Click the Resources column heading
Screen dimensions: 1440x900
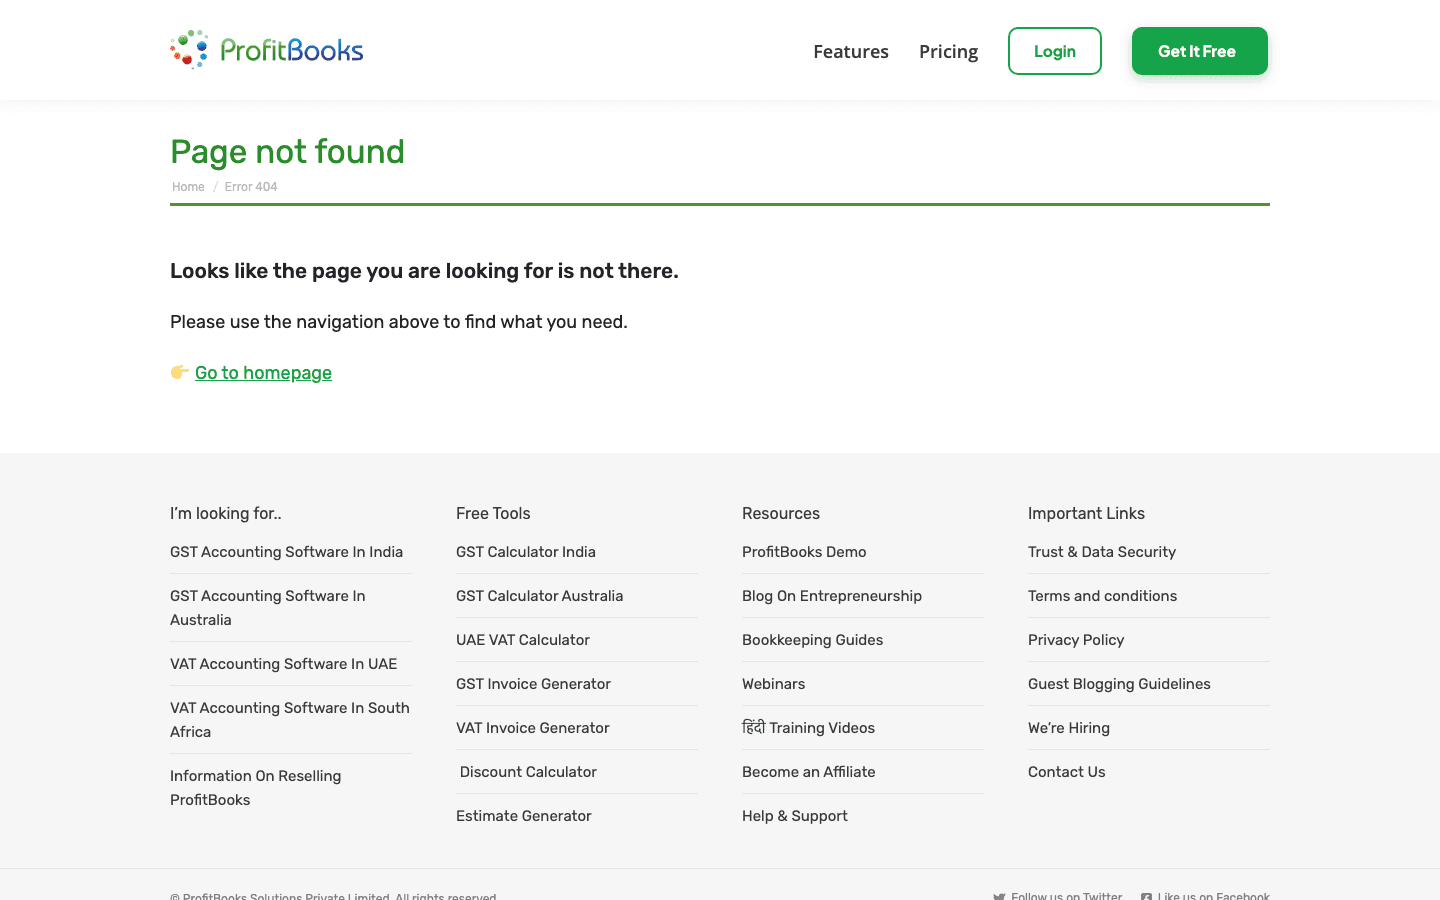781,513
